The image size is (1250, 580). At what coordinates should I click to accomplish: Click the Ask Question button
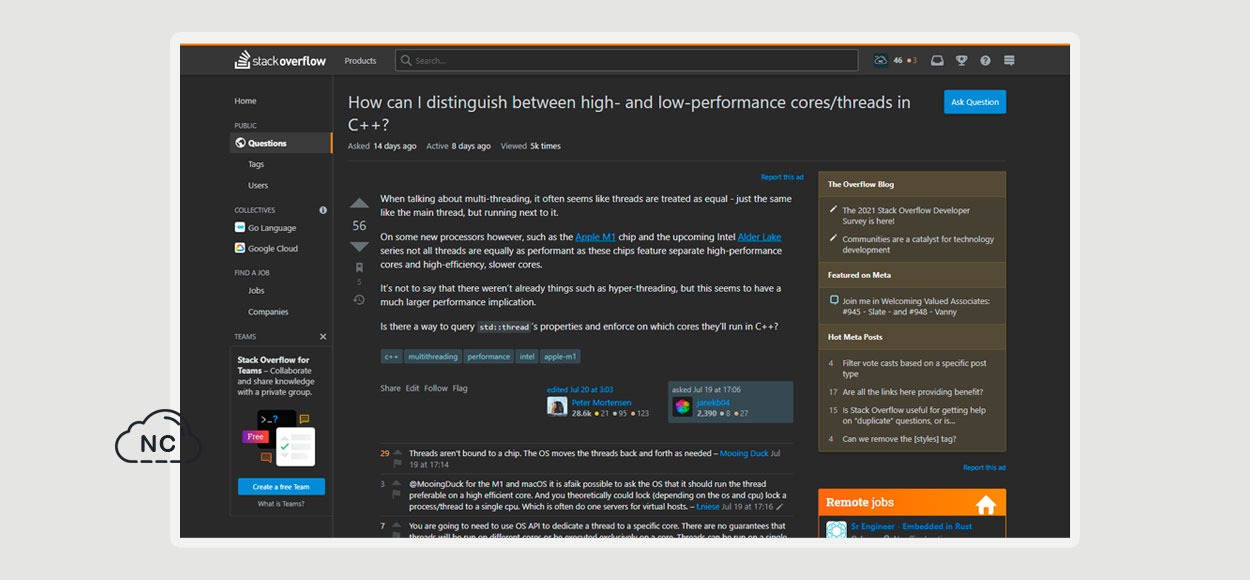(x=975, y=102)
